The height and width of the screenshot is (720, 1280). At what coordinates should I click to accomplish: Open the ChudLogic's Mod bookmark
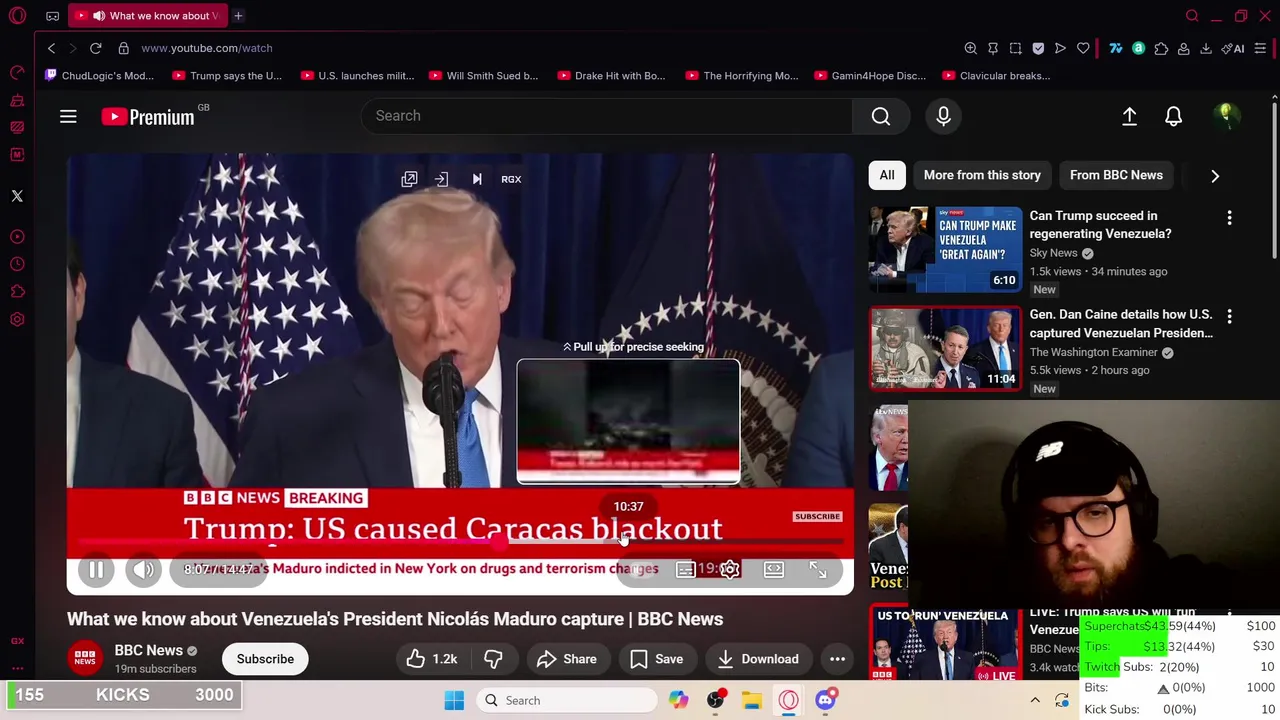coord(100,76)
